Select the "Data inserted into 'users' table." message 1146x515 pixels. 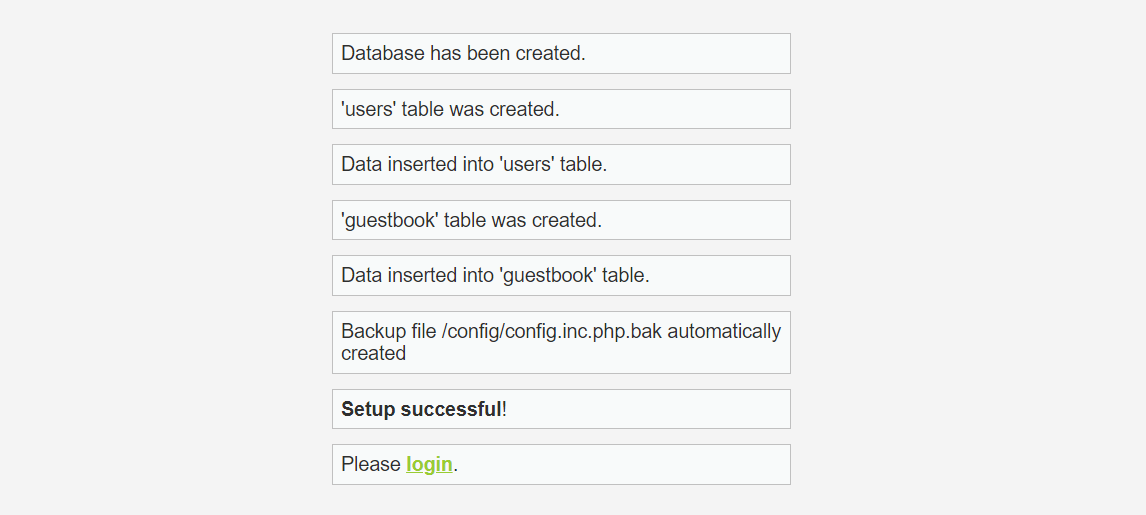[x=474, y=165]
